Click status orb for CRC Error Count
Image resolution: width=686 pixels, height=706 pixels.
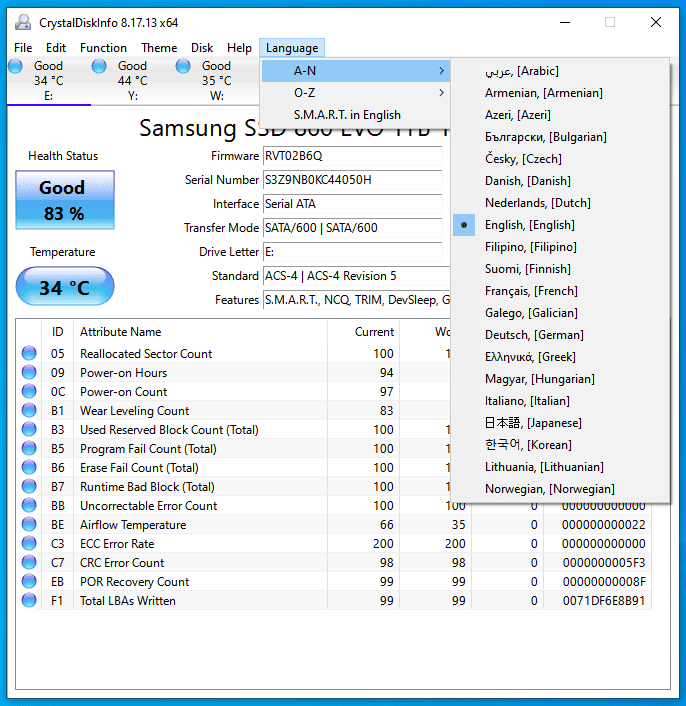click(29, 562)
